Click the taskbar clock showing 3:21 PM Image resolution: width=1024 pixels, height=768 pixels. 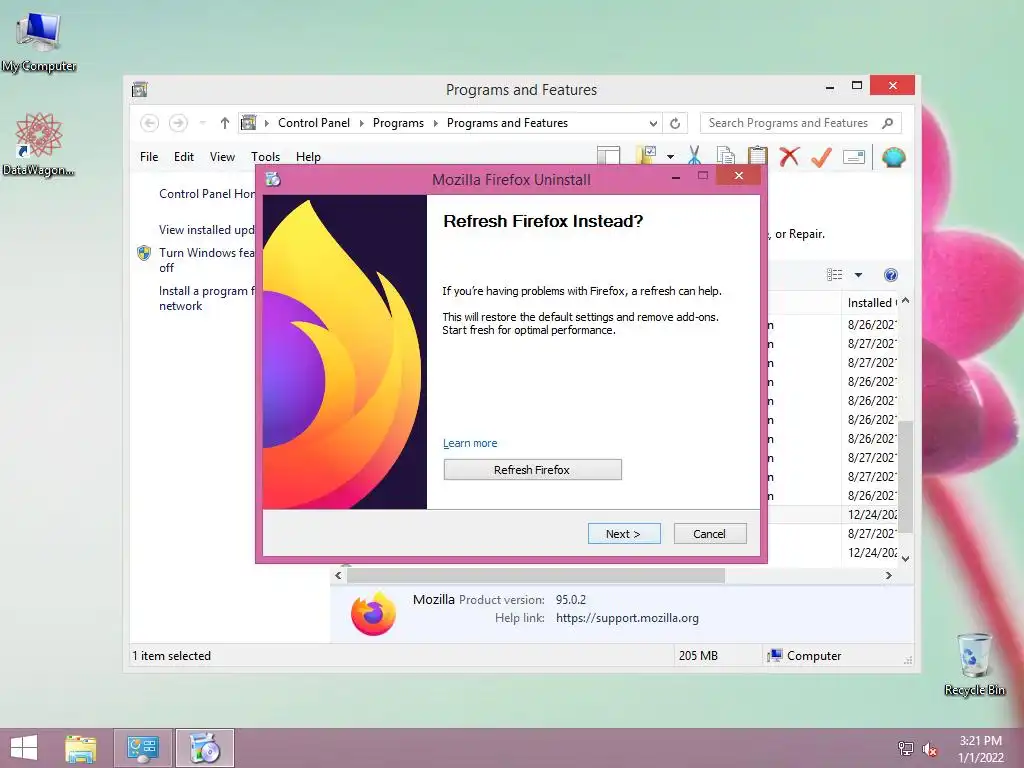[x=980, y=749]
